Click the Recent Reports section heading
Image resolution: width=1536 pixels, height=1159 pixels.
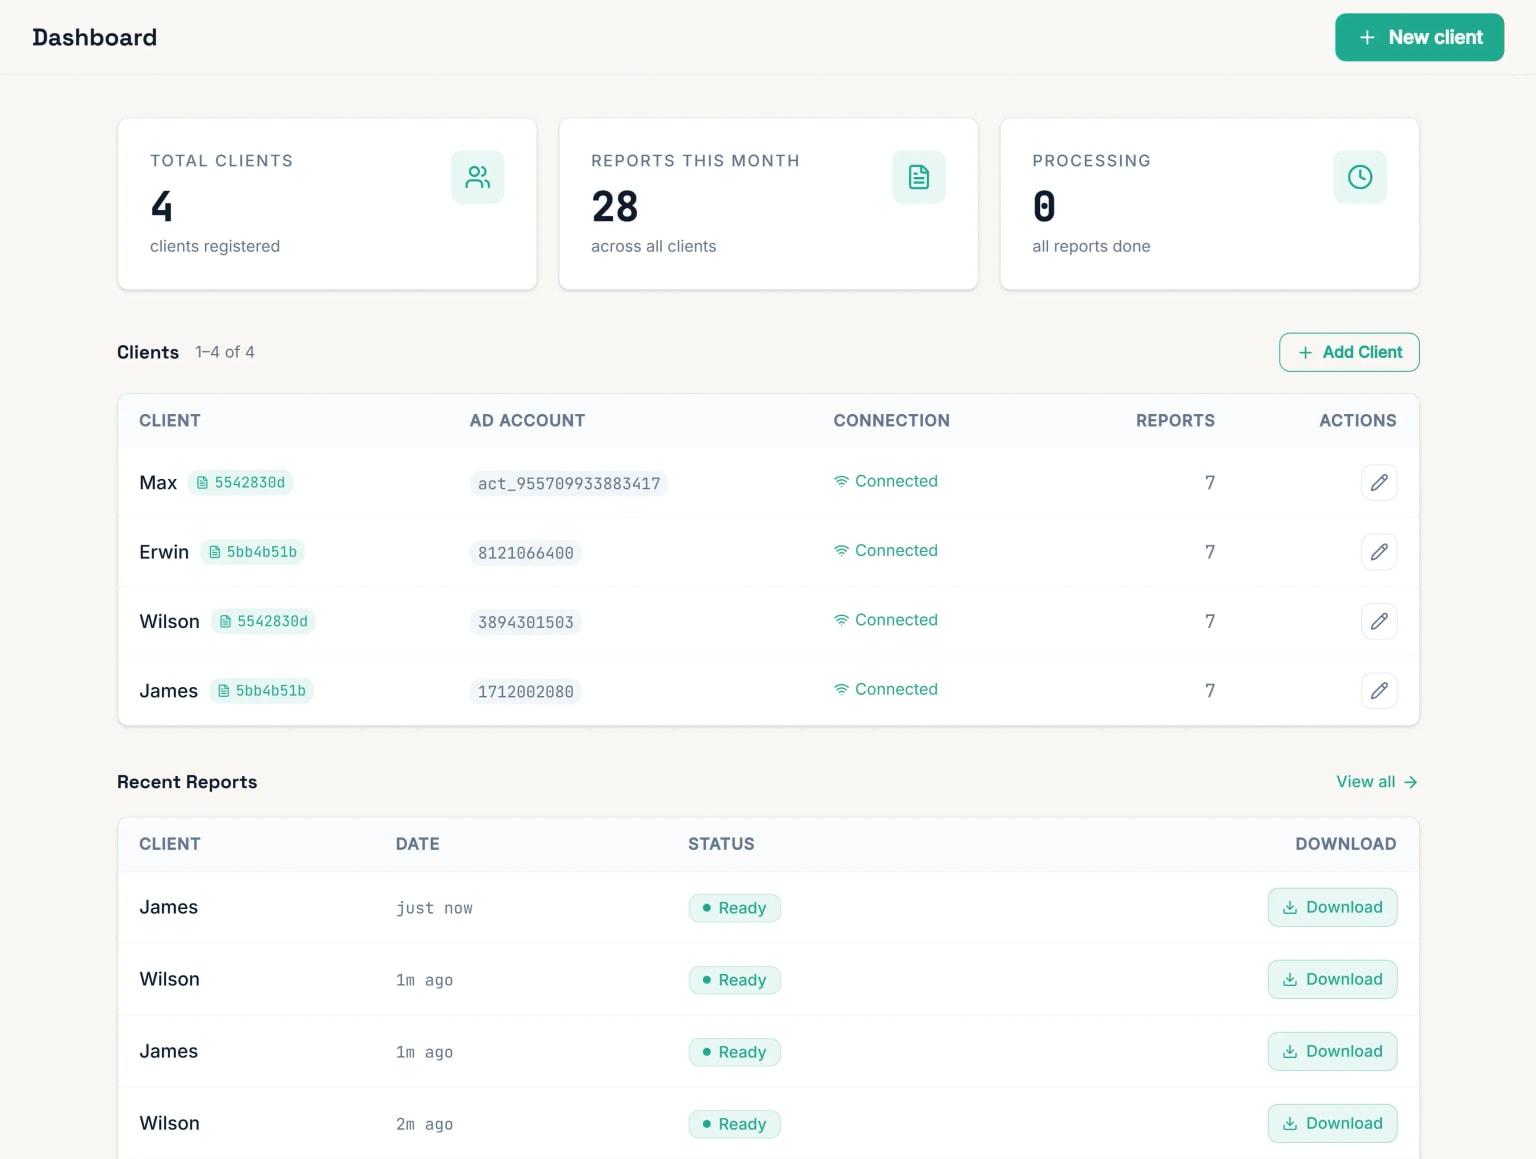click(187, 782)
